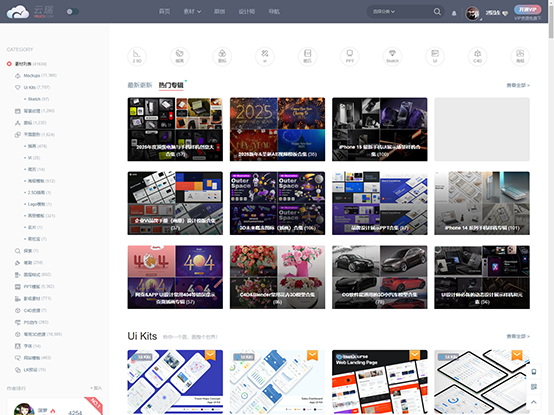Open 设计师 in the top navigation
Screen dimensions: 554x415
[247, 12]
